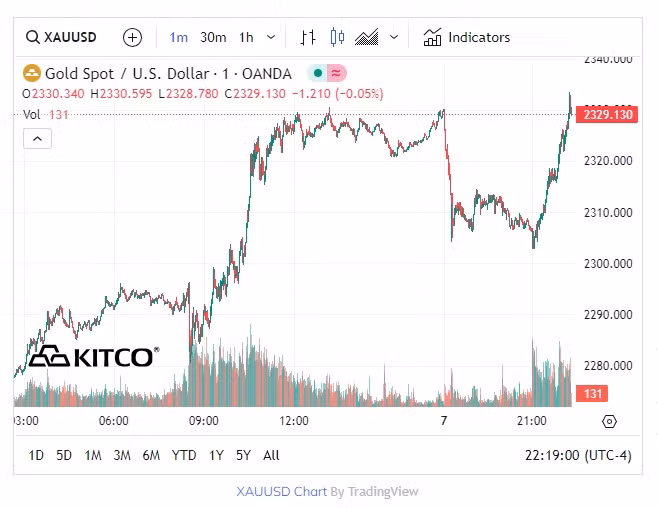Image resolution: width=658 pixels, height=508 pixels.
Task: Open the Indicators menu
Action: point(467,38)
